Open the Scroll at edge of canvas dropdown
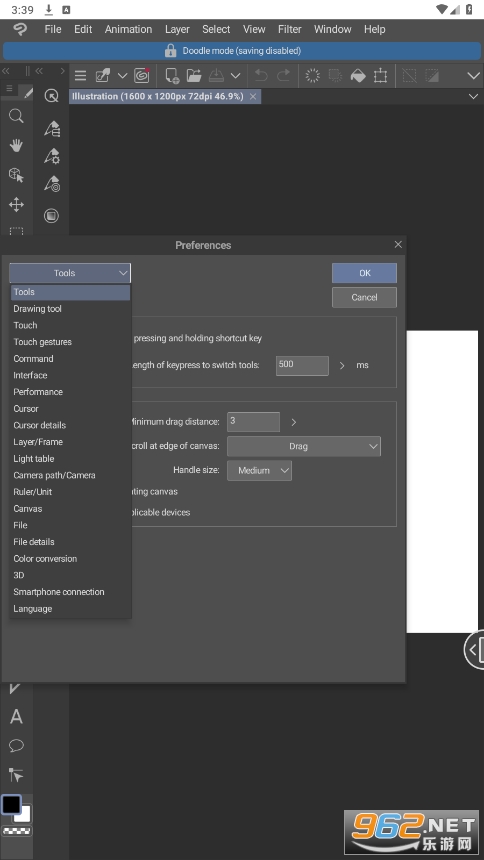484x860 pixels. point(304,446)
